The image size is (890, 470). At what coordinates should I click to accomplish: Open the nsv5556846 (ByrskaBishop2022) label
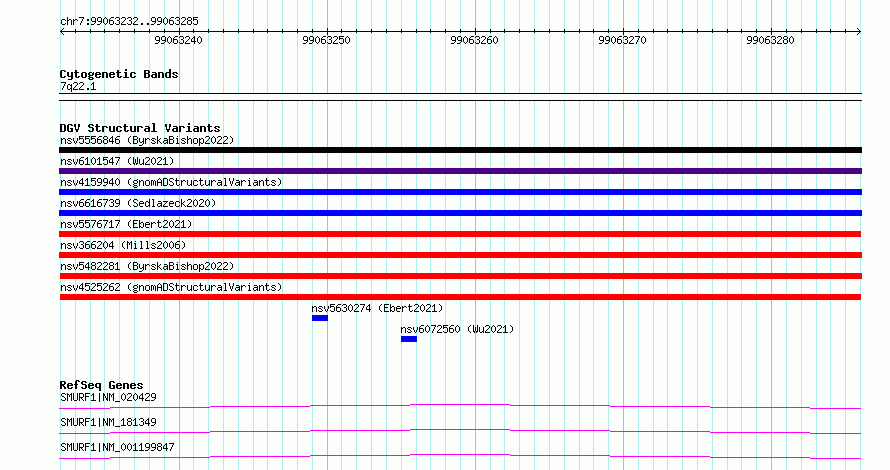tap(147, 140)
